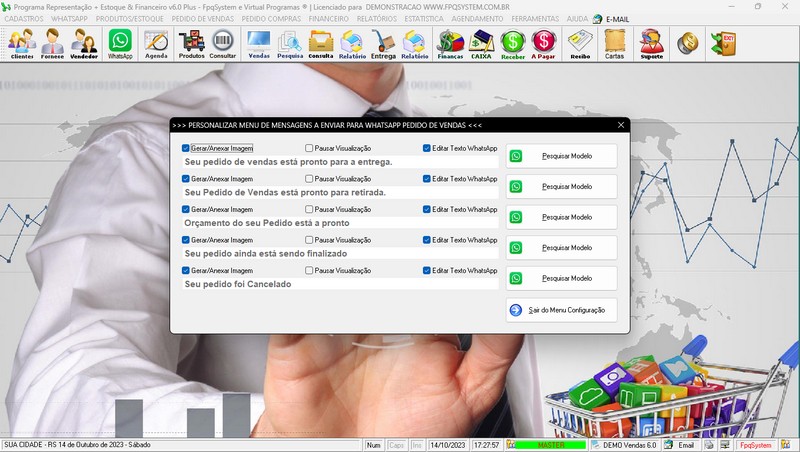Open the Agenda toolbar icon
800x452 pixels.
click(156, 44)
